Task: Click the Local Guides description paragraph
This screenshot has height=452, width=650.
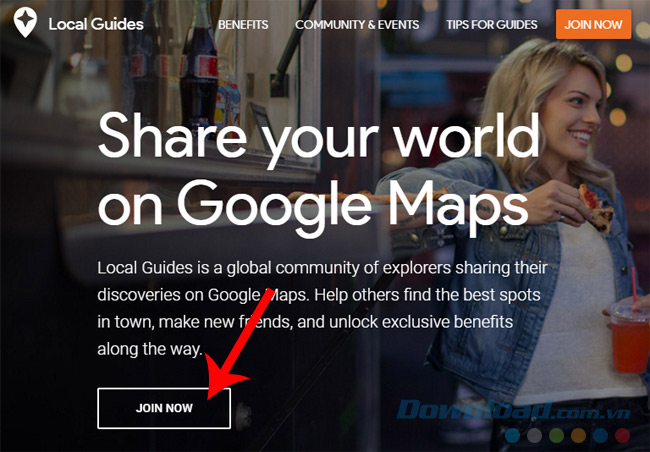Action: pos(323,308)
